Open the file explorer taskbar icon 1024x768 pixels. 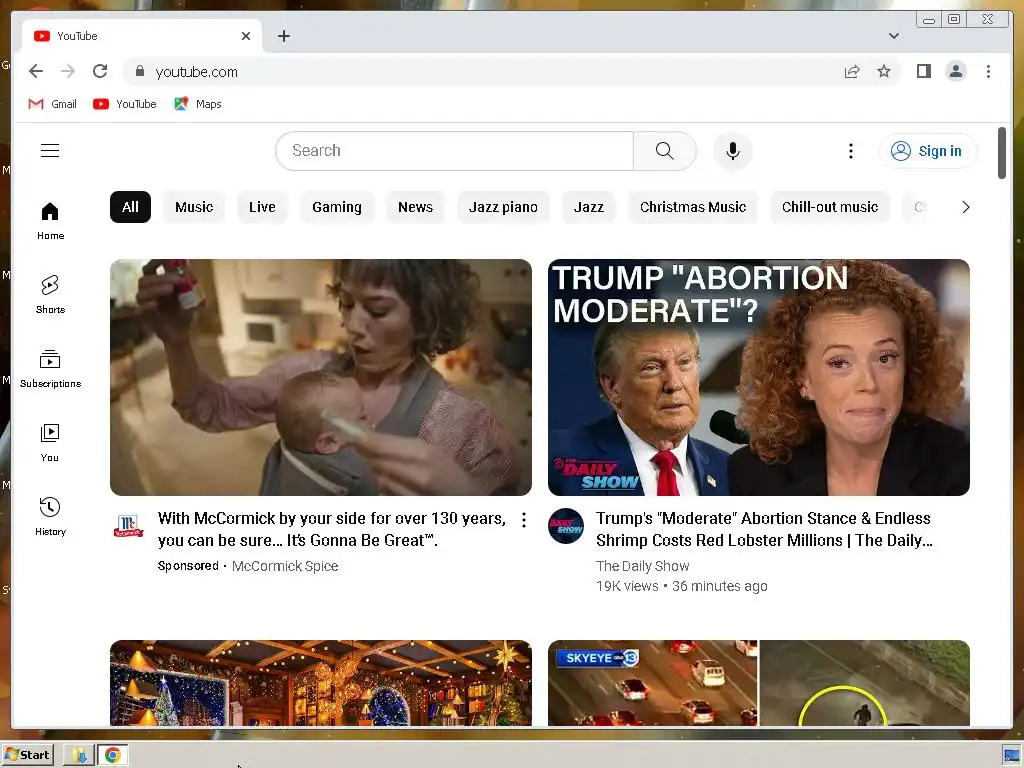(x=79, y=755)
